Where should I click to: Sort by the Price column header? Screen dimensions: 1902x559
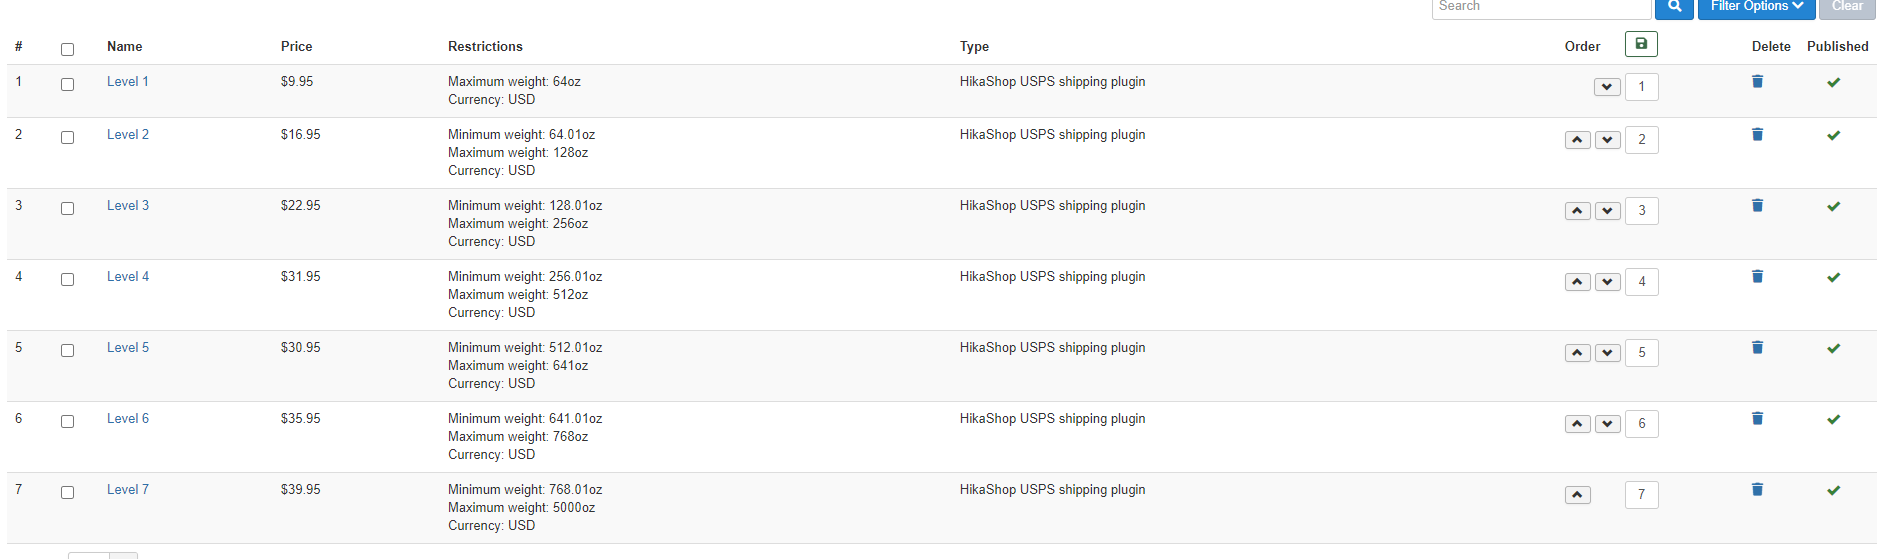point(296,47)
